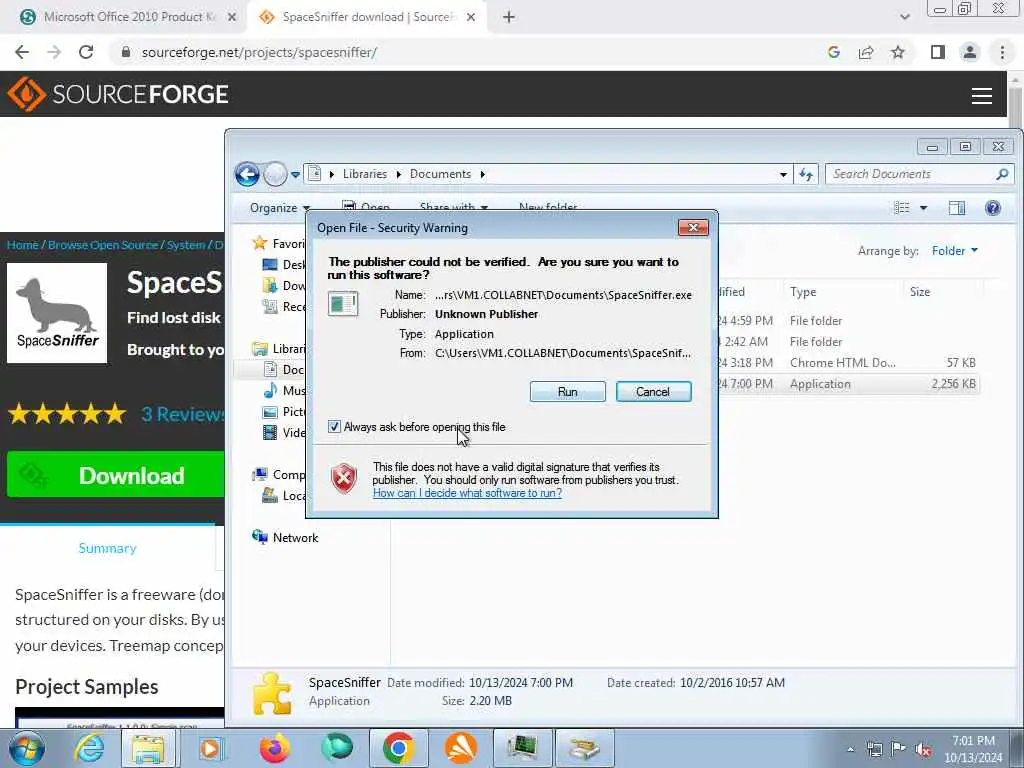
Task: Open the Chrome three-dot menu
Action: [x=1002, y=52]
